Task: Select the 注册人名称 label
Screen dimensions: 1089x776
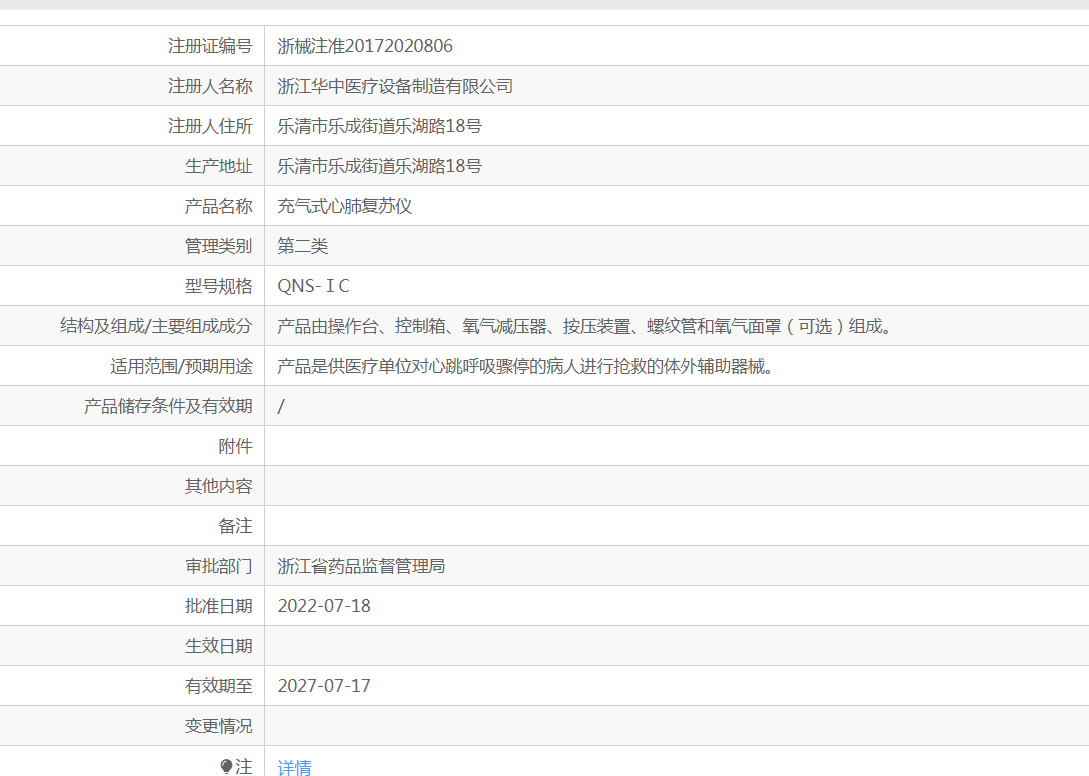Action: point(210,86)
